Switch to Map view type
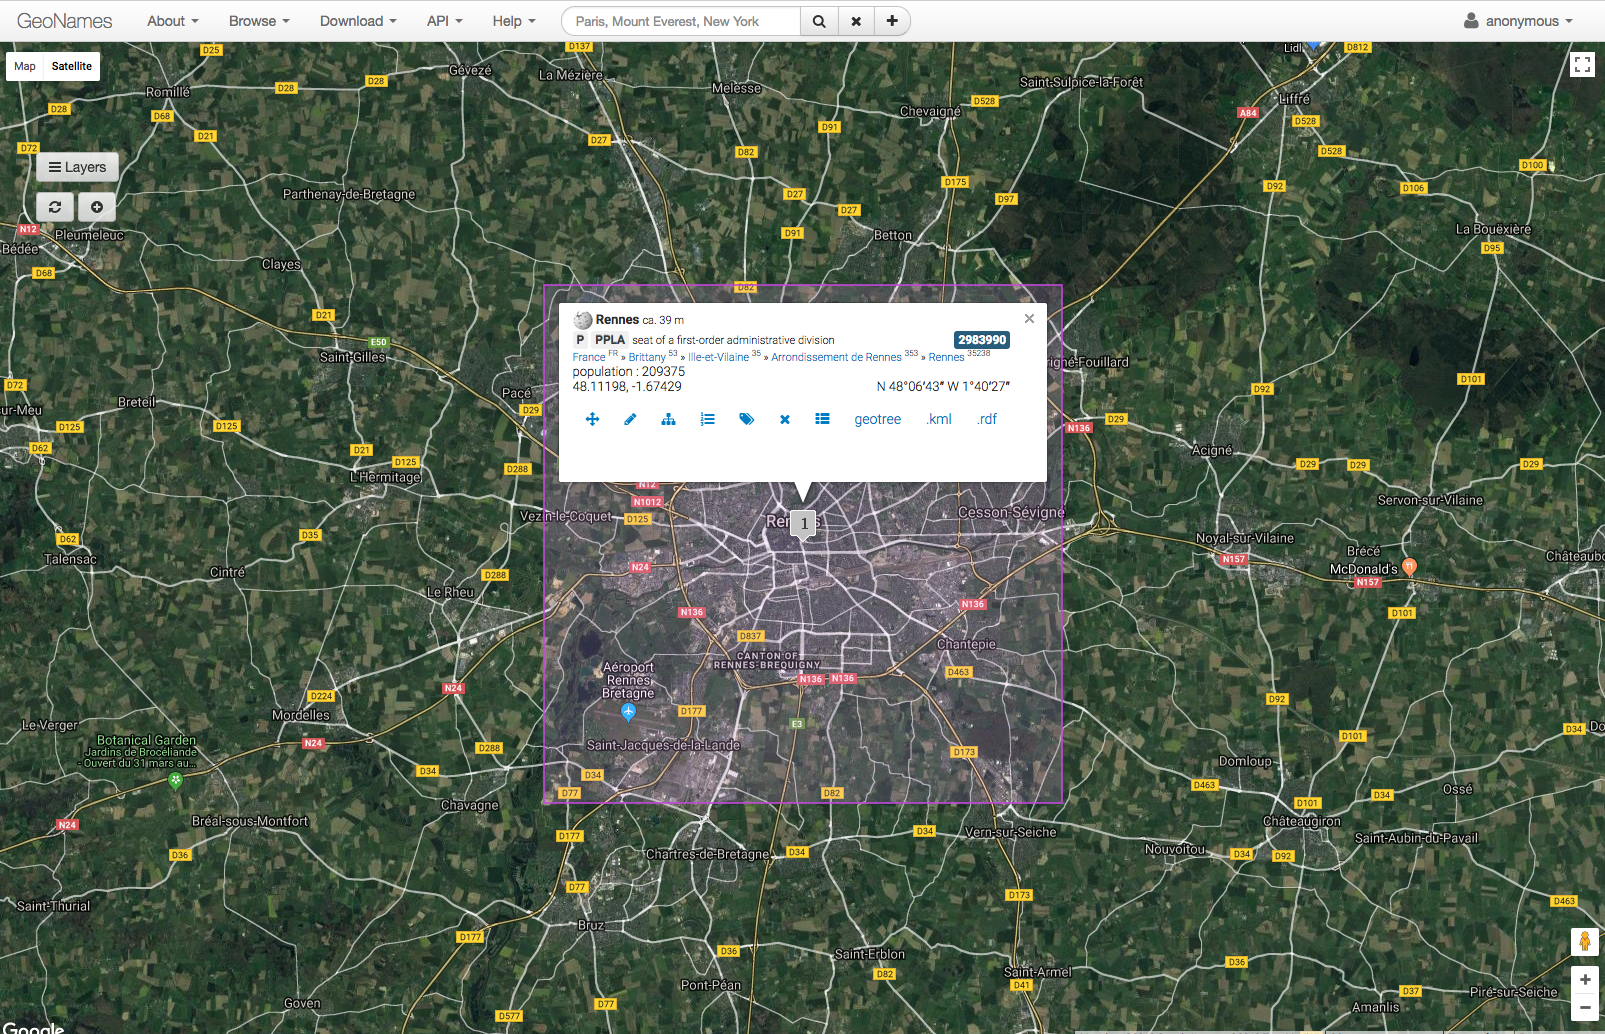This screenshot has height=1034, width=1605. click(25, 66)
